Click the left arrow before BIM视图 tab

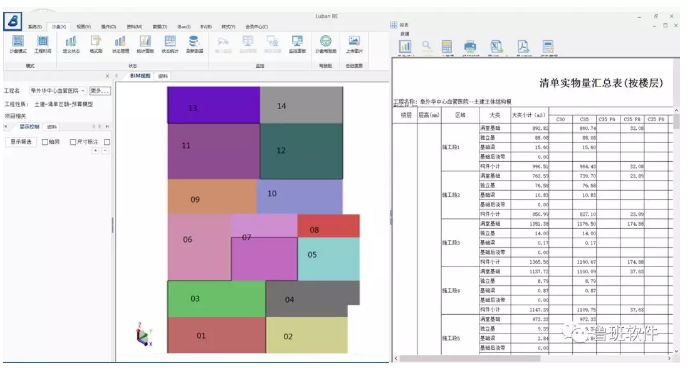(x=116, y=76)
